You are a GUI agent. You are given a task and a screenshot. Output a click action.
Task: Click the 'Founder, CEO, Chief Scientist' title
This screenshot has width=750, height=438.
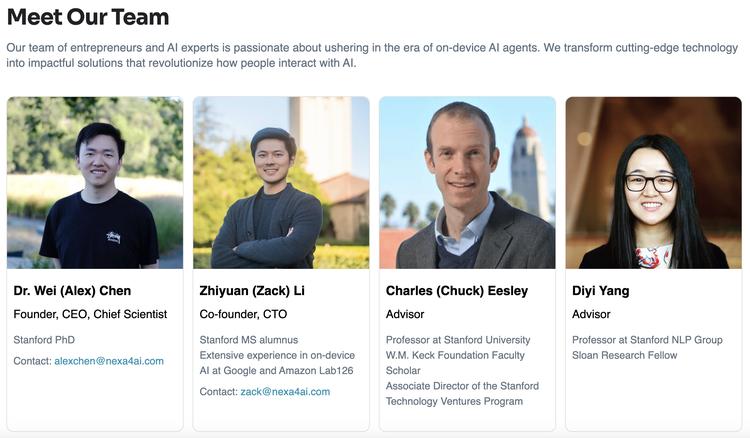click(x=90, y=314)
